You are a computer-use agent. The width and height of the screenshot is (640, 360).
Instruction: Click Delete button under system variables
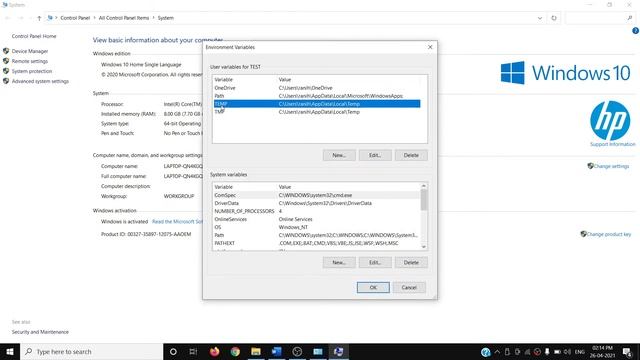point(411,262)
